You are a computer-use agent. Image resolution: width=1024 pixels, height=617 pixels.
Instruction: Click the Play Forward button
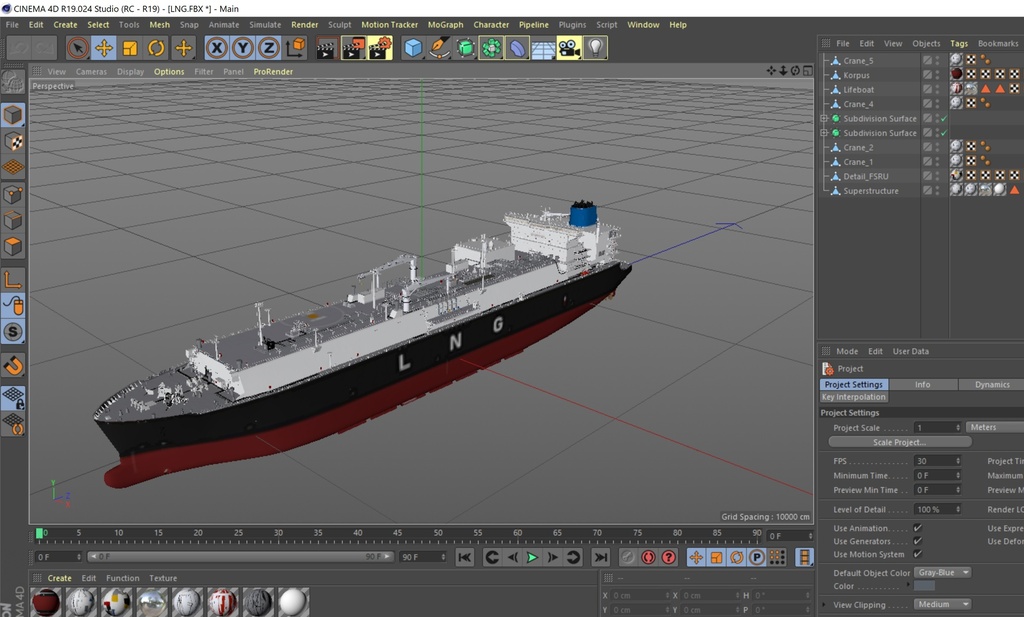[532, 557]
